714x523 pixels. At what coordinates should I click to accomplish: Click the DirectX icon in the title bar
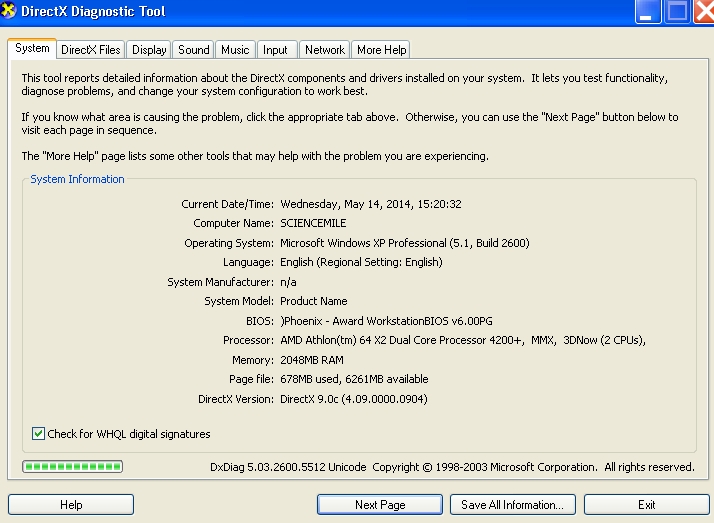tap(8, 10)
